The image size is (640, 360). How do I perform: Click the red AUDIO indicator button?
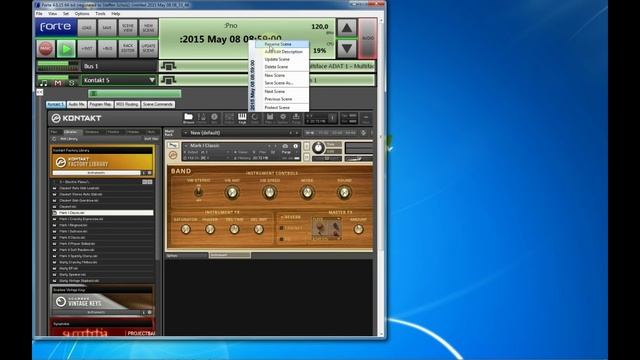tap(368, 38)
